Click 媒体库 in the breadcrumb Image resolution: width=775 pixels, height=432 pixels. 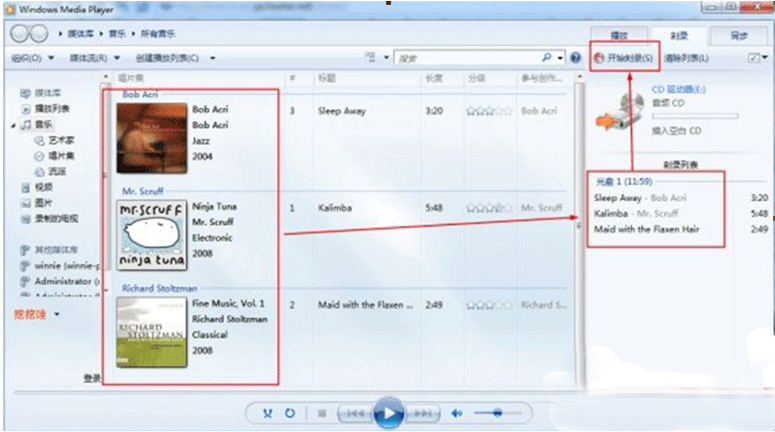click(80, 34)
